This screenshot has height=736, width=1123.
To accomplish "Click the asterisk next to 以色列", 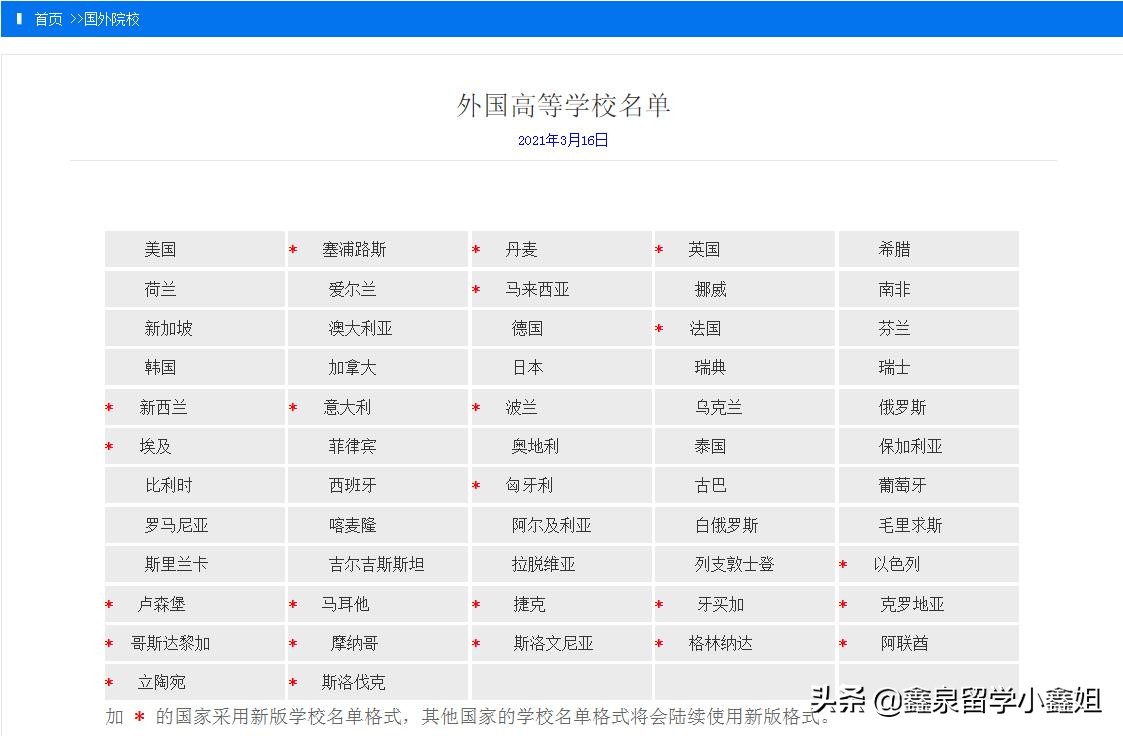I will tap(841, 564).
